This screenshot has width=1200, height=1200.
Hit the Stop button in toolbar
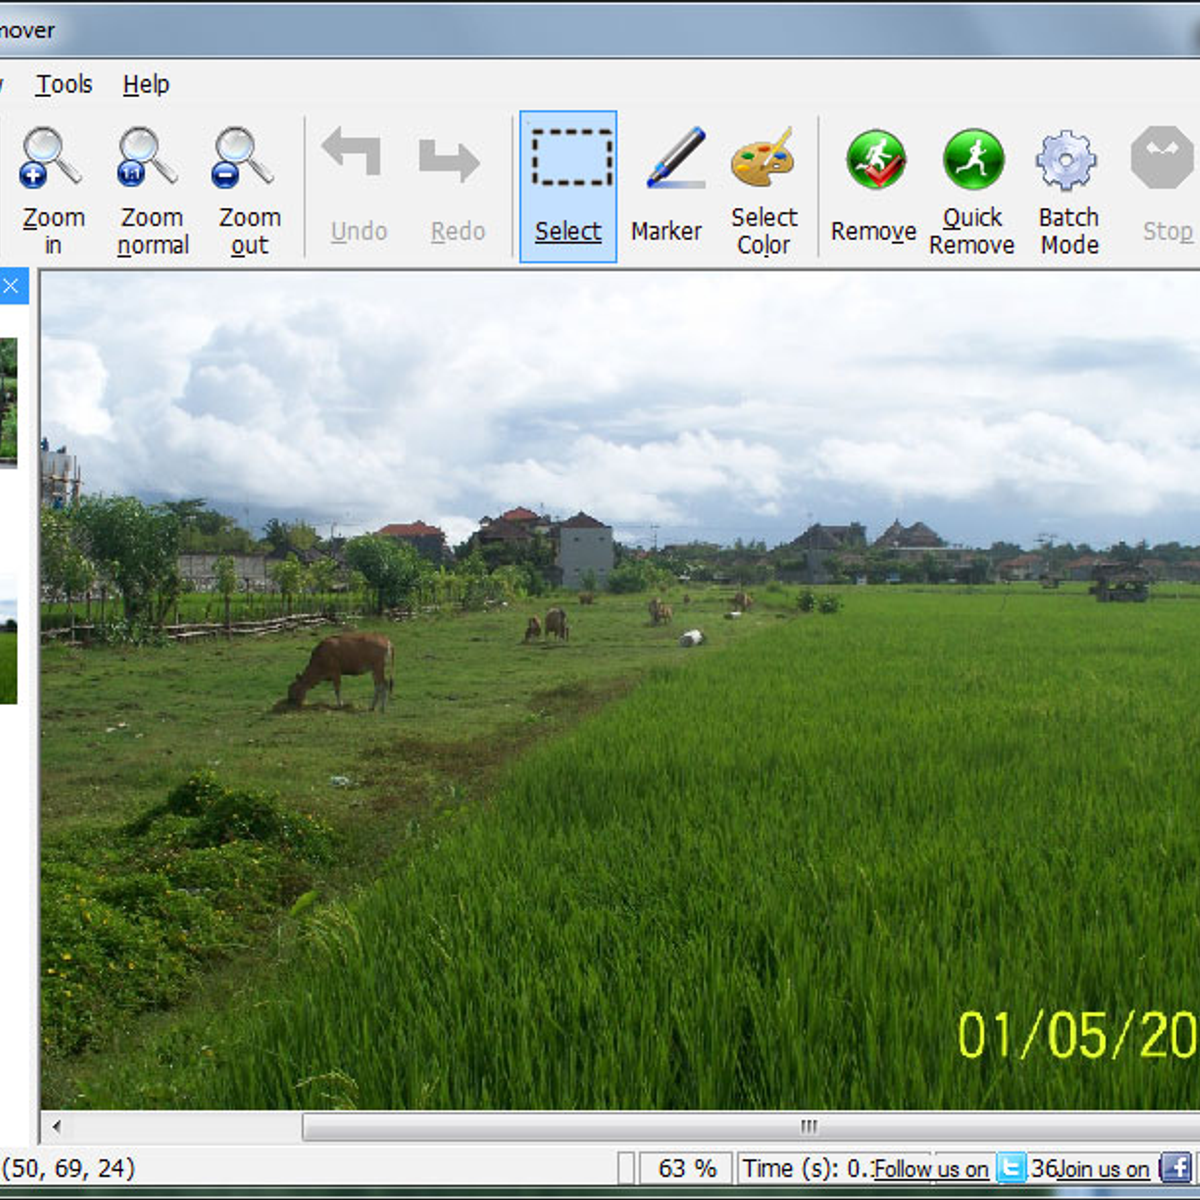click(x=1165, y=188)
